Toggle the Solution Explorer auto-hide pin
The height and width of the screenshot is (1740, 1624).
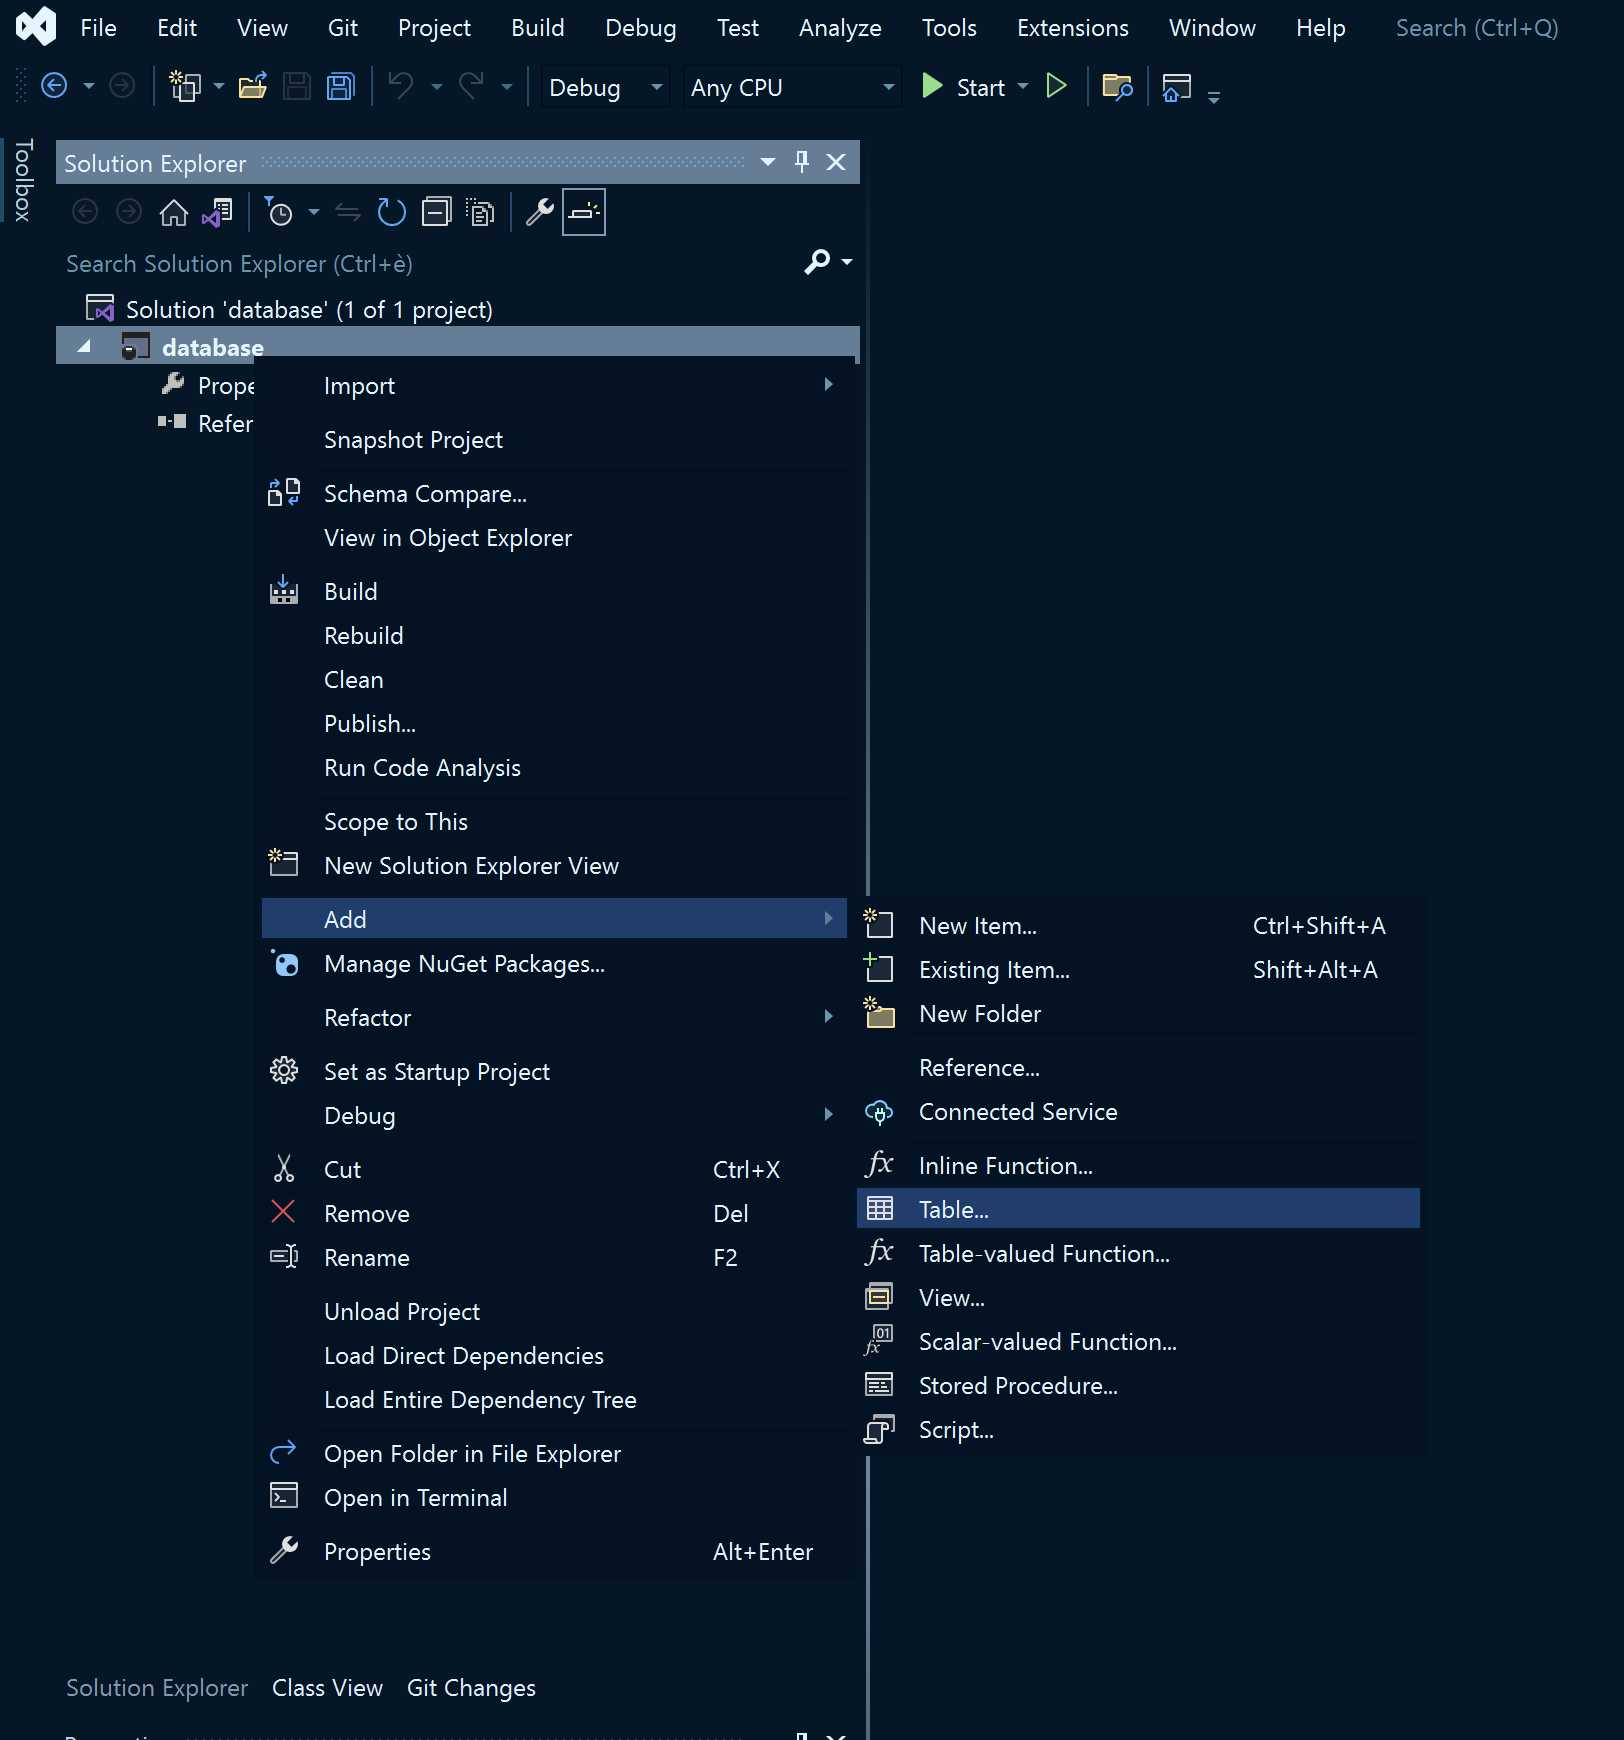coord(802,162)
